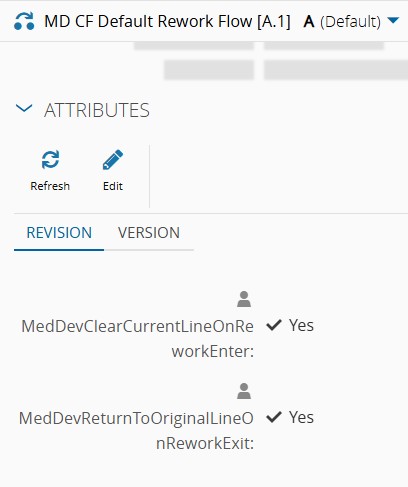
Task: Click the MedDevClearCurrentLineOnReworkEnter attribute label
Action: point(137,339)
